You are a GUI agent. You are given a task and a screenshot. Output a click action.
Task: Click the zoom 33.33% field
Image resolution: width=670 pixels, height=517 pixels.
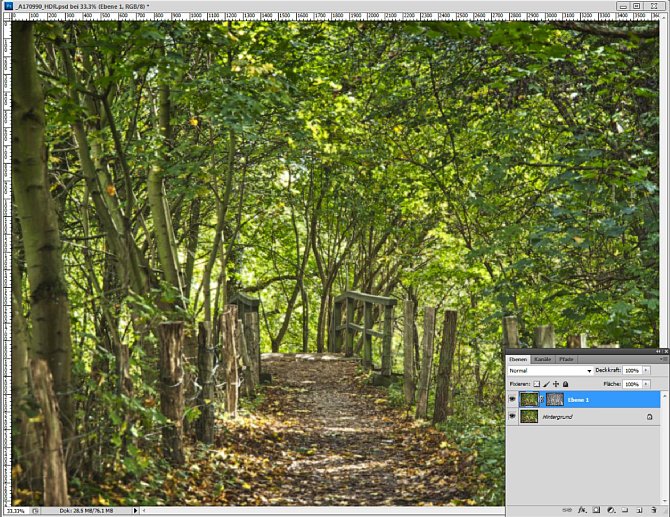[x=16, y=511]
